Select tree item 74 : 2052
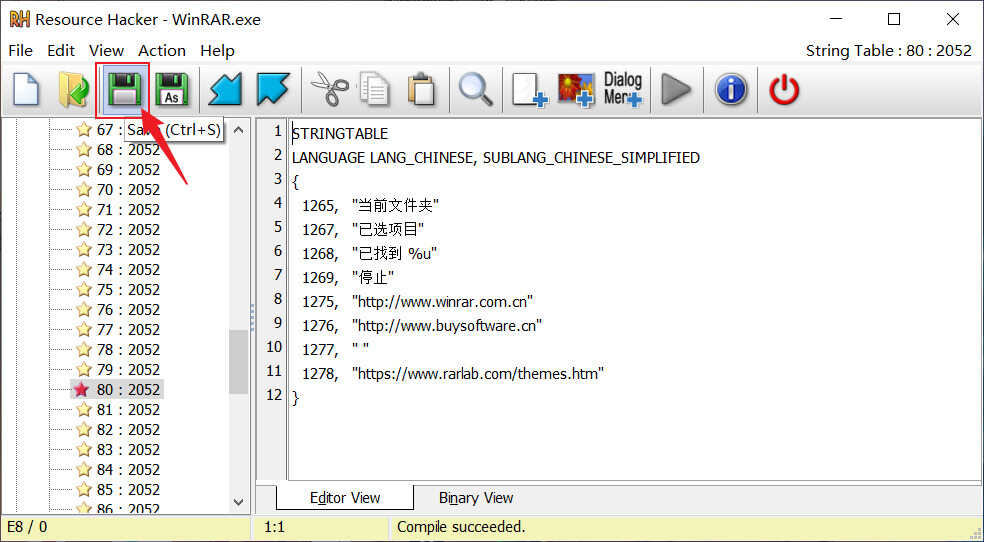The image size is (984, 542). pos(128,270)
